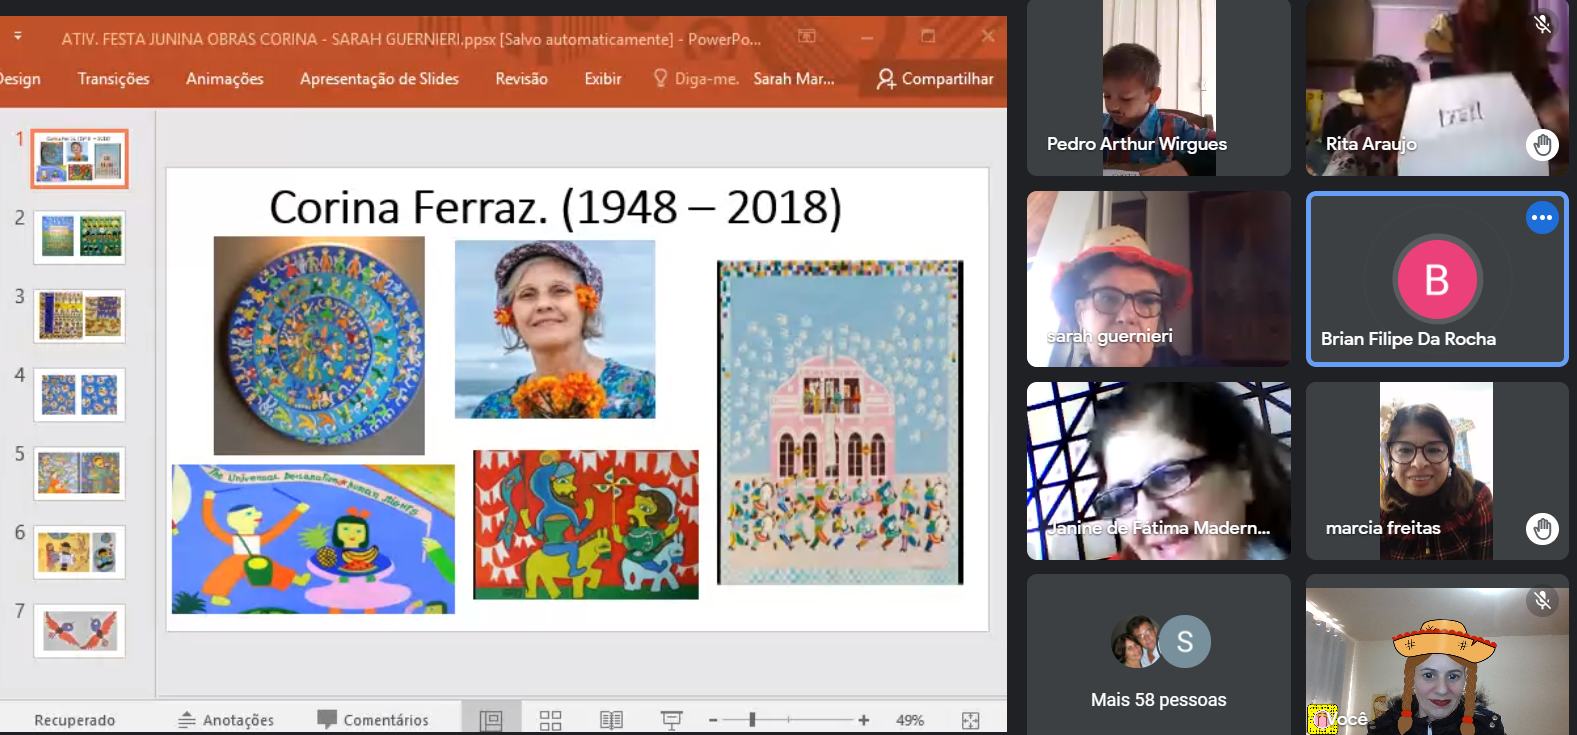
Task: Select the blue decorated plate image on slide
Action: (319, 346)
